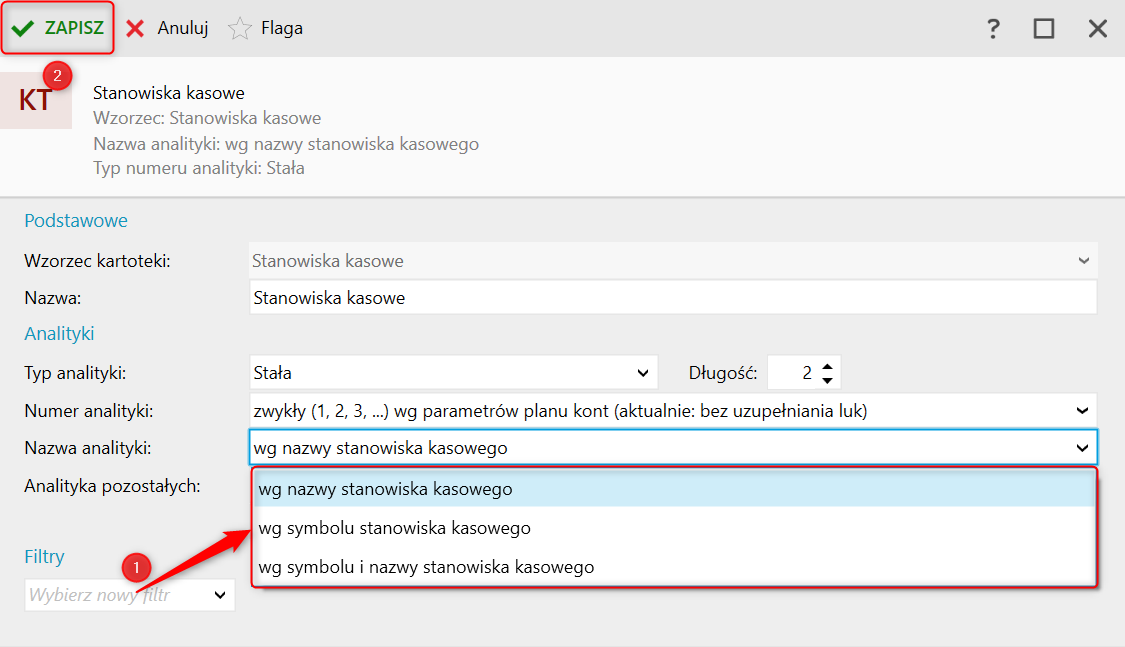Open the Typ analityki dropdown

(643, 373)
